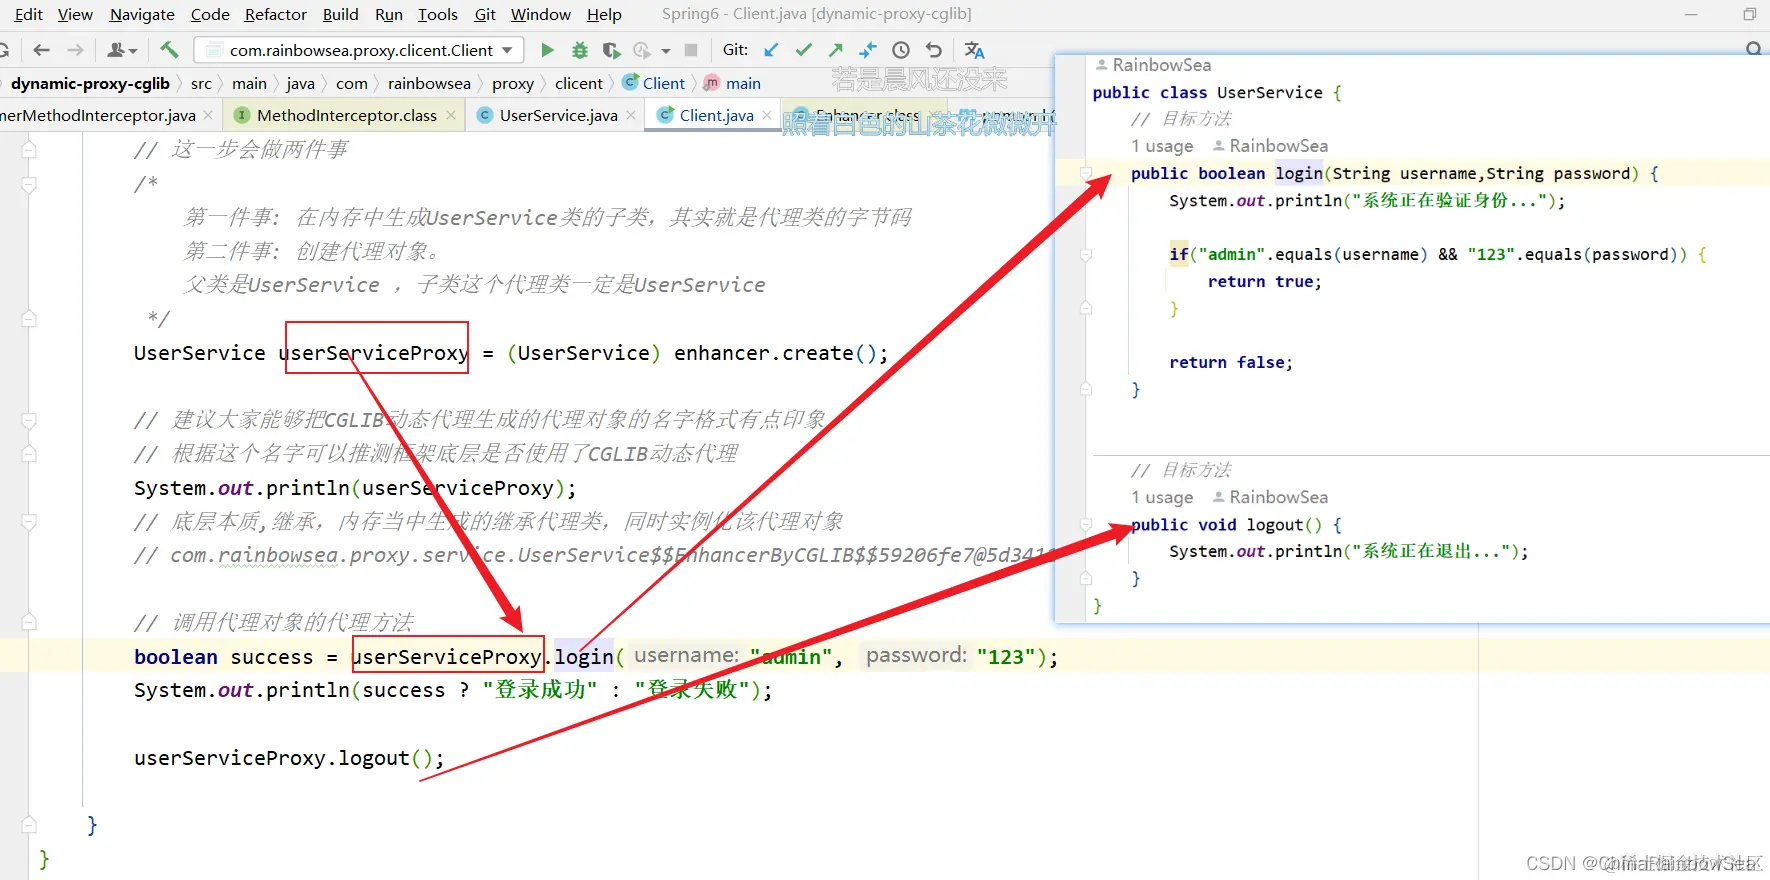The height and width of the screenshot is (880, 1770).
Task: Close the UserService.java tab
Action: click(631, 115)
